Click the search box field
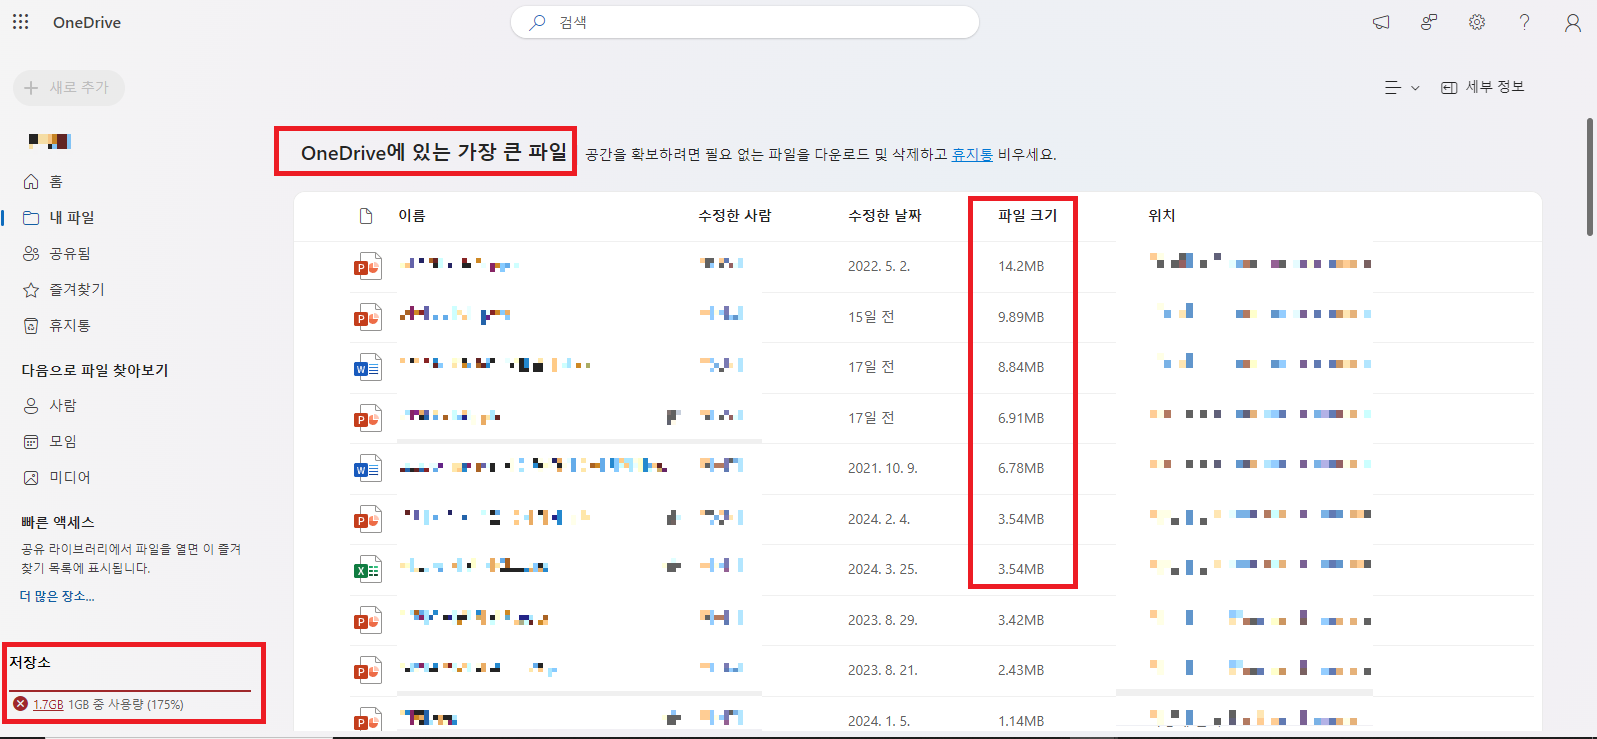 point(745,22)
